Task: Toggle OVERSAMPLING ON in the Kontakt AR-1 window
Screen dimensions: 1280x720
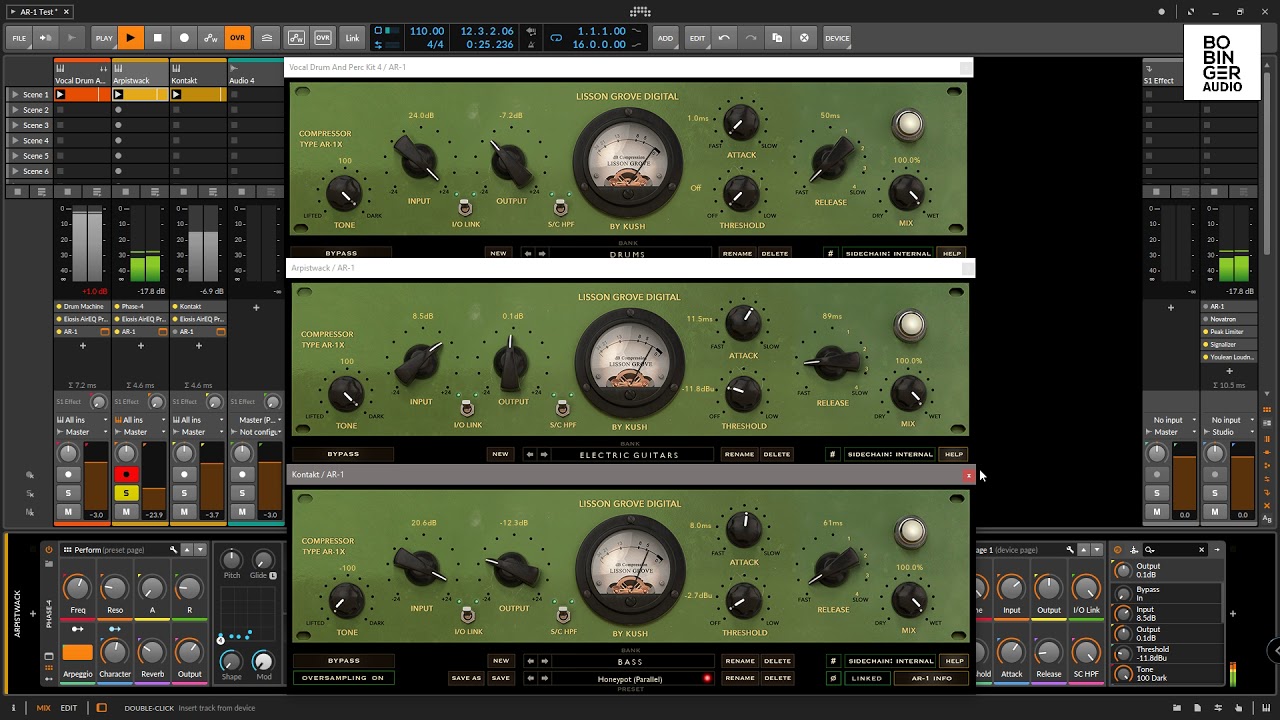Action: 343,678
